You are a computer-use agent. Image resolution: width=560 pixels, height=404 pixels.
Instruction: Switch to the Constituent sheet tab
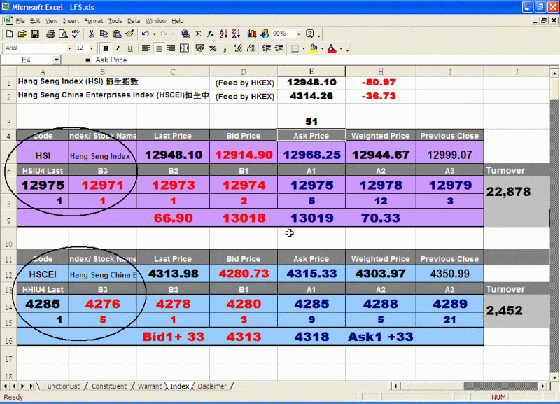(109, 386)
